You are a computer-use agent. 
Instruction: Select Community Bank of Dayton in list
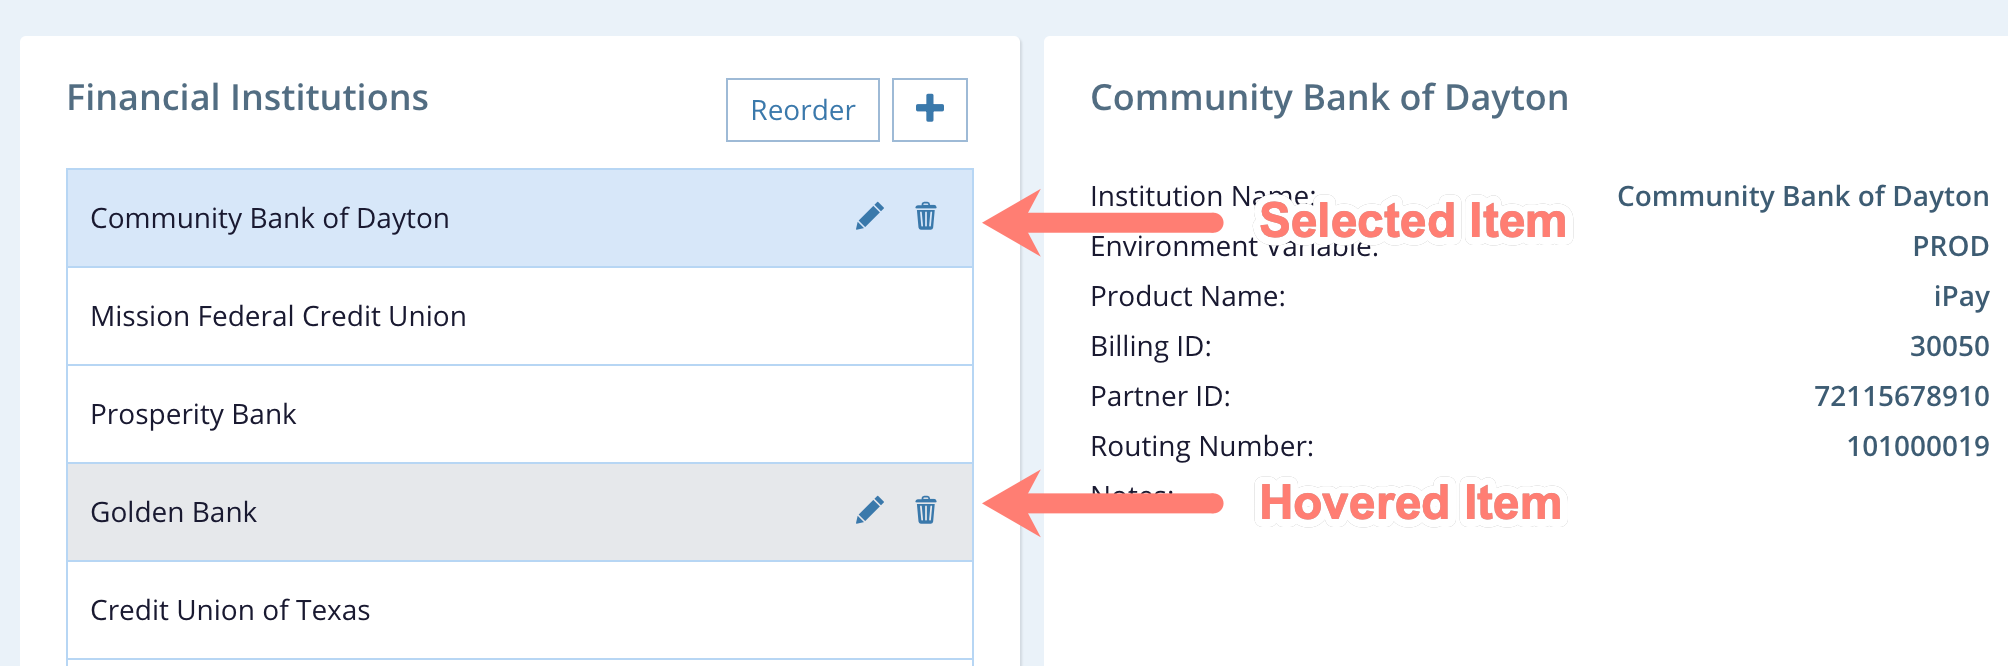point(270,218)
